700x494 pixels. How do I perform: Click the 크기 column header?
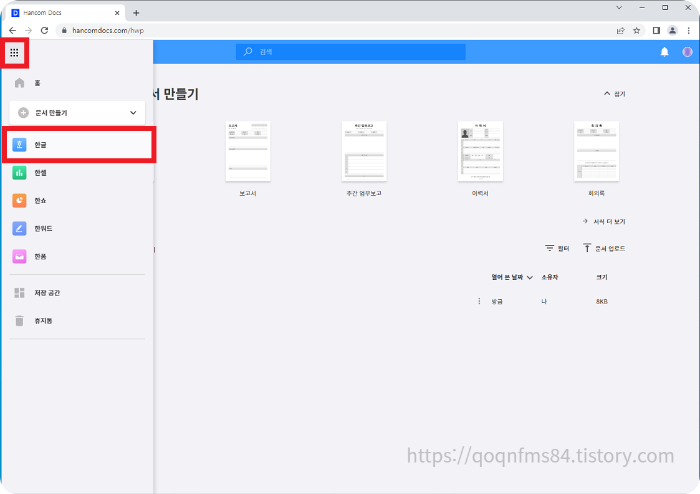pos(602,277)
